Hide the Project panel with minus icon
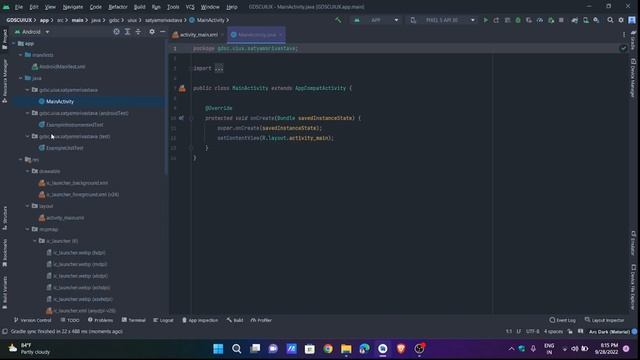Viewport: 640px width, 360px height. pos(162,32)
